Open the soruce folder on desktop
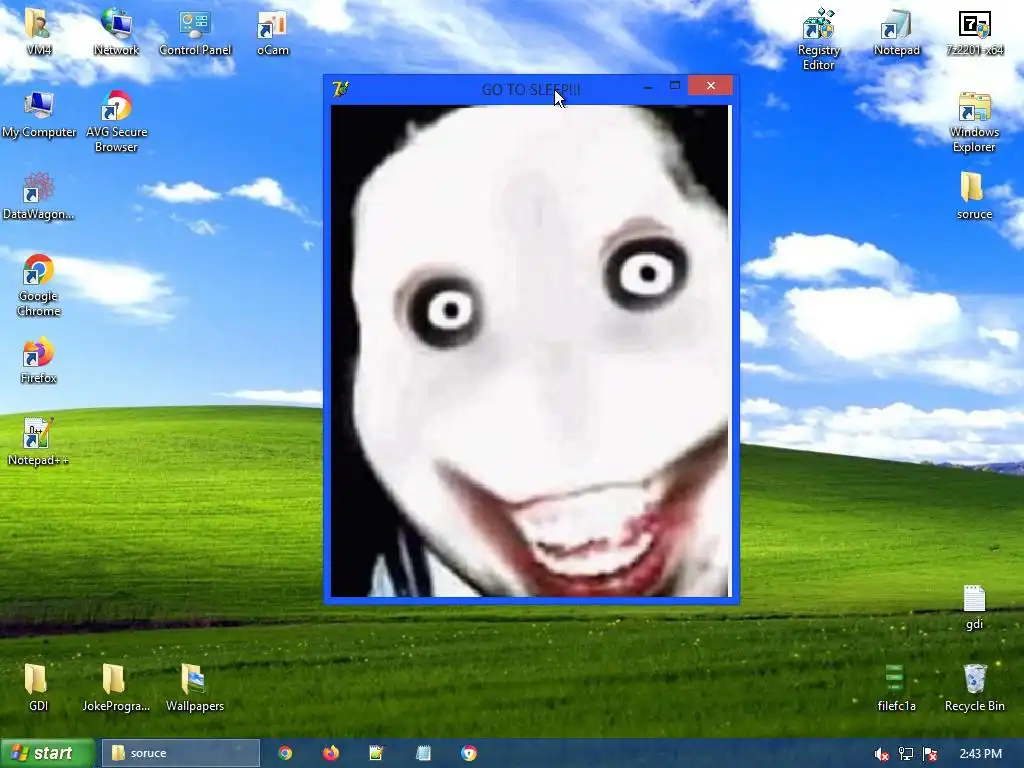1024x768 pixels. click(x=974, y=196)
